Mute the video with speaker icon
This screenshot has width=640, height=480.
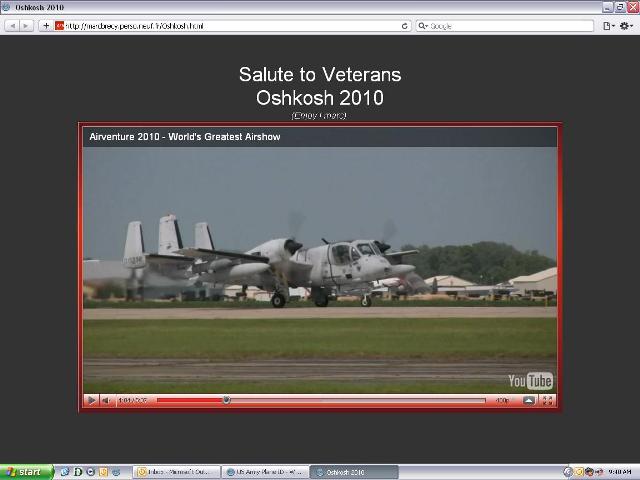(x=106, y=400)
